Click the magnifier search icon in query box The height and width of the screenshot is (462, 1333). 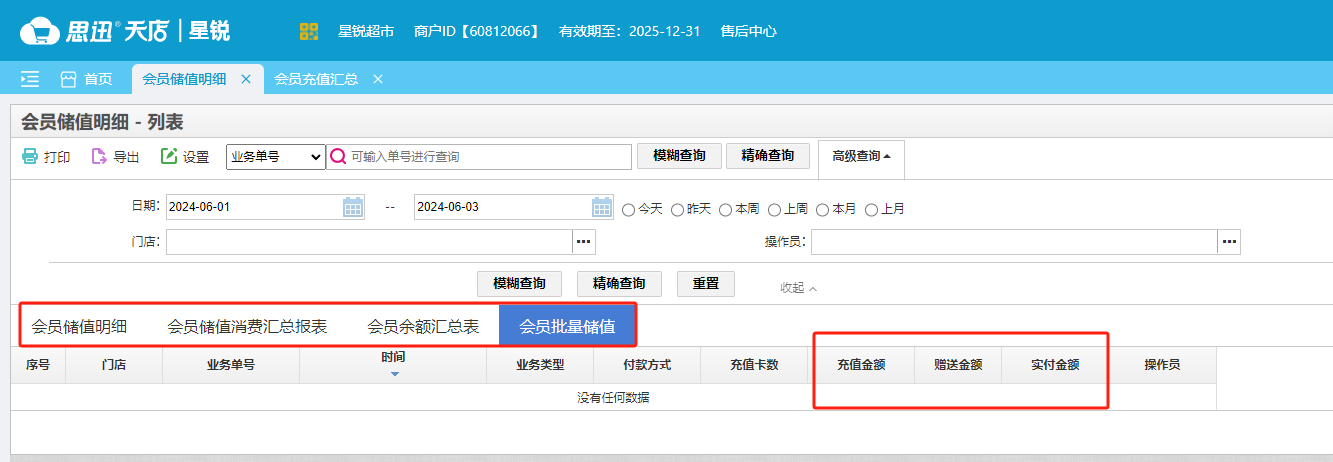[x=338, y=157]
